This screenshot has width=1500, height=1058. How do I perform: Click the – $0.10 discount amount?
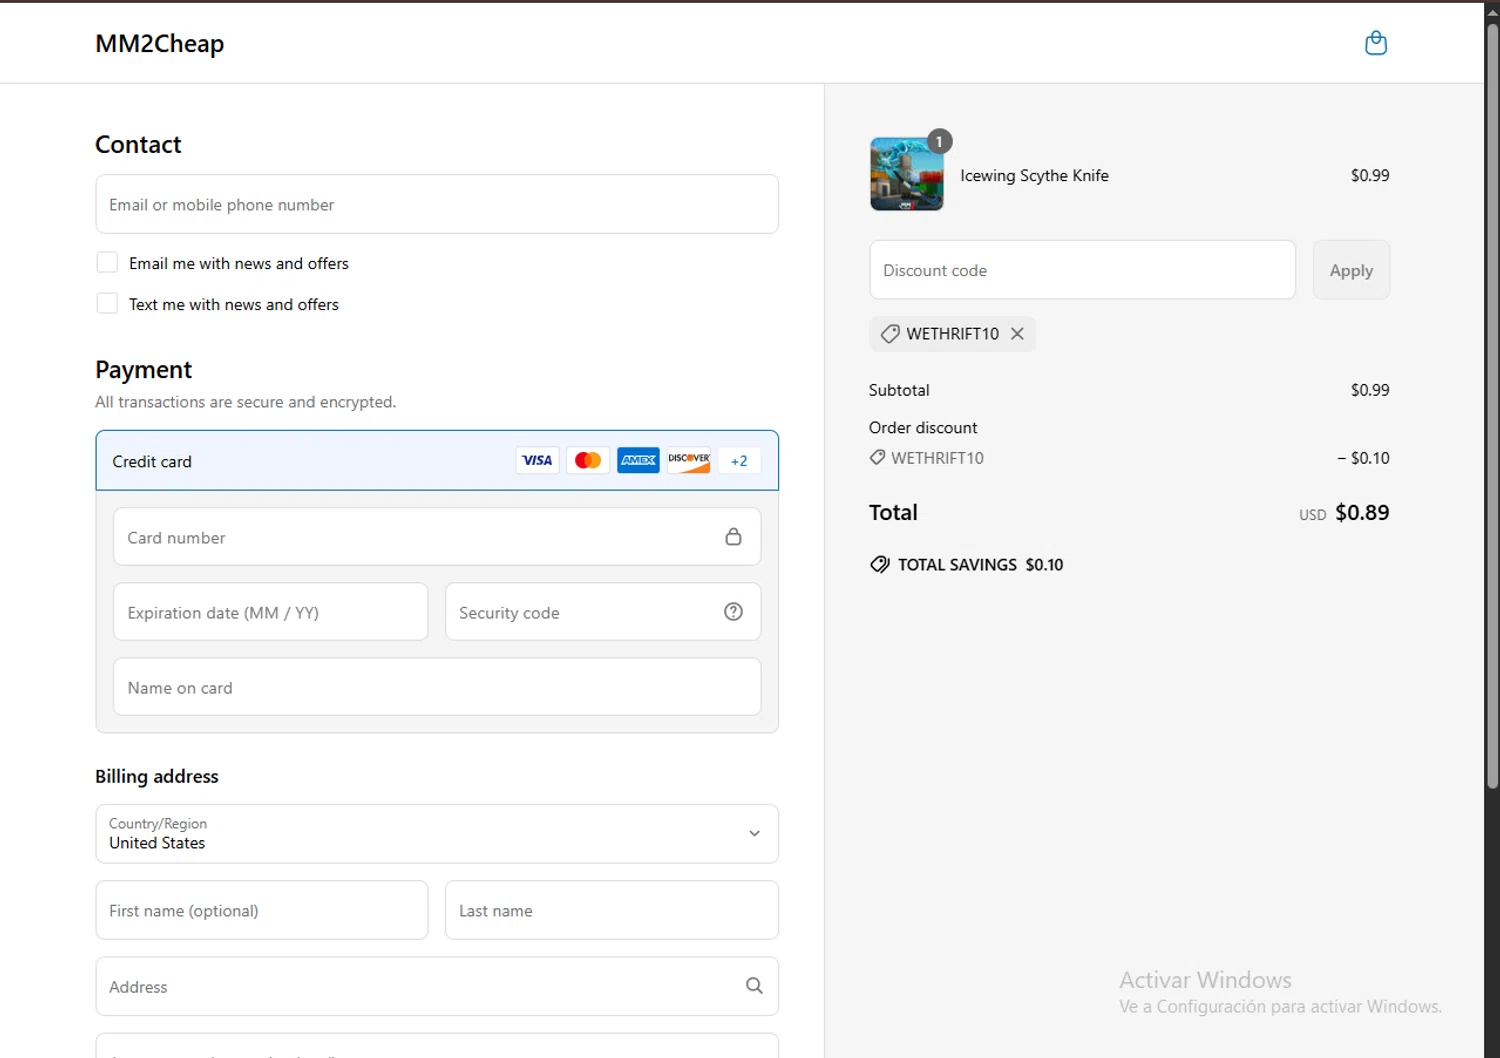point(1363,458)
